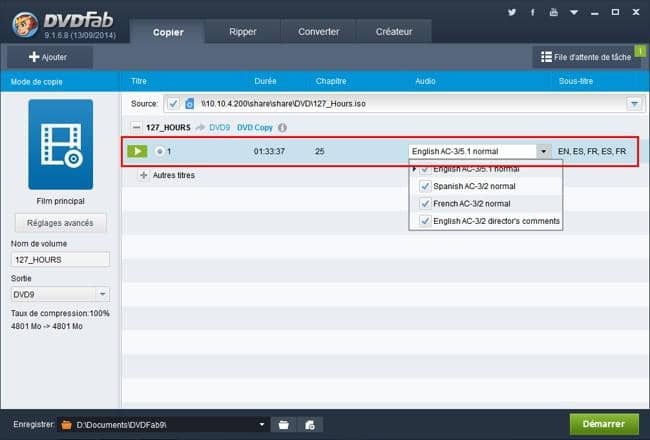Click the green queue count badge
650x440 pixels.
pos(640,51)
